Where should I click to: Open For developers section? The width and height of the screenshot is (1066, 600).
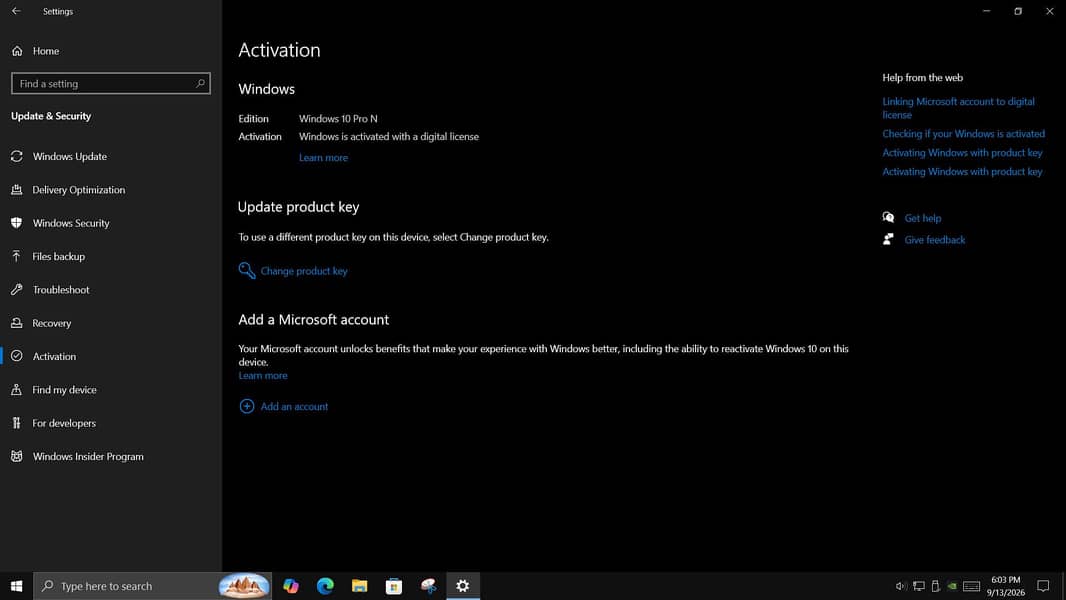[111, 423]
